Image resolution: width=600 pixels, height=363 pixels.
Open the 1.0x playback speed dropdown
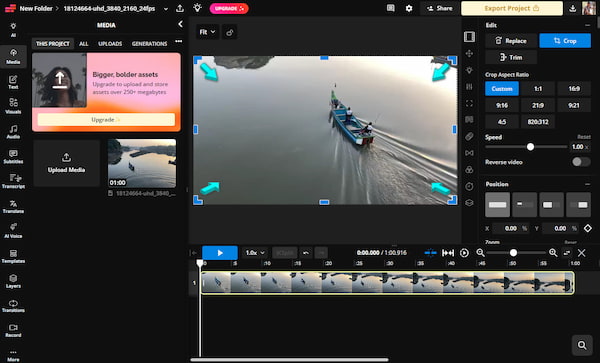pos(254,253)
